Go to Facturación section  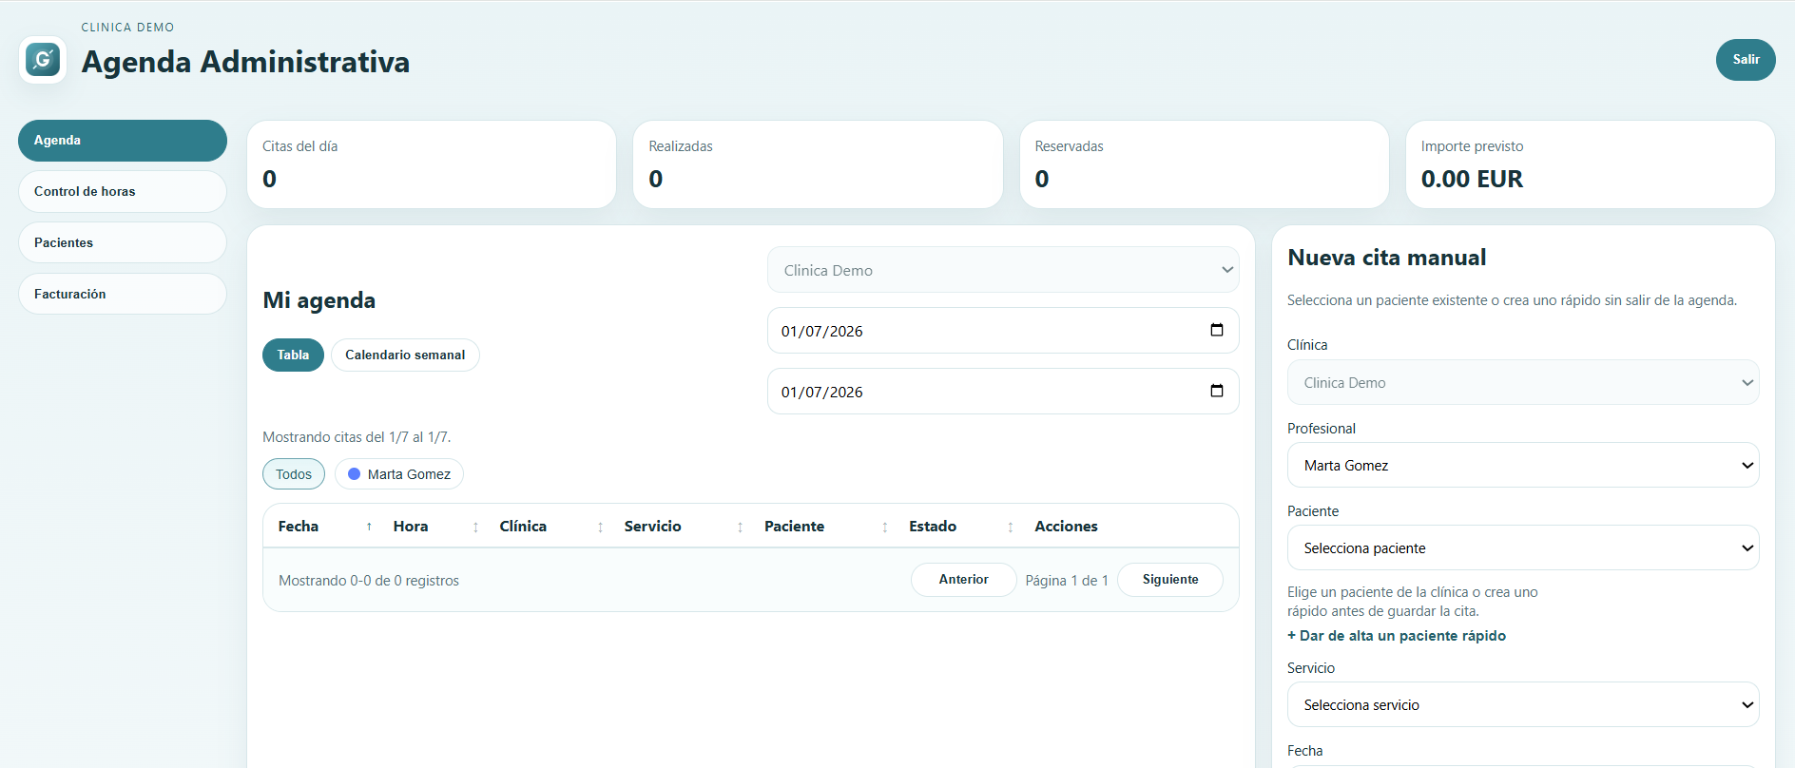click(122, 294)
